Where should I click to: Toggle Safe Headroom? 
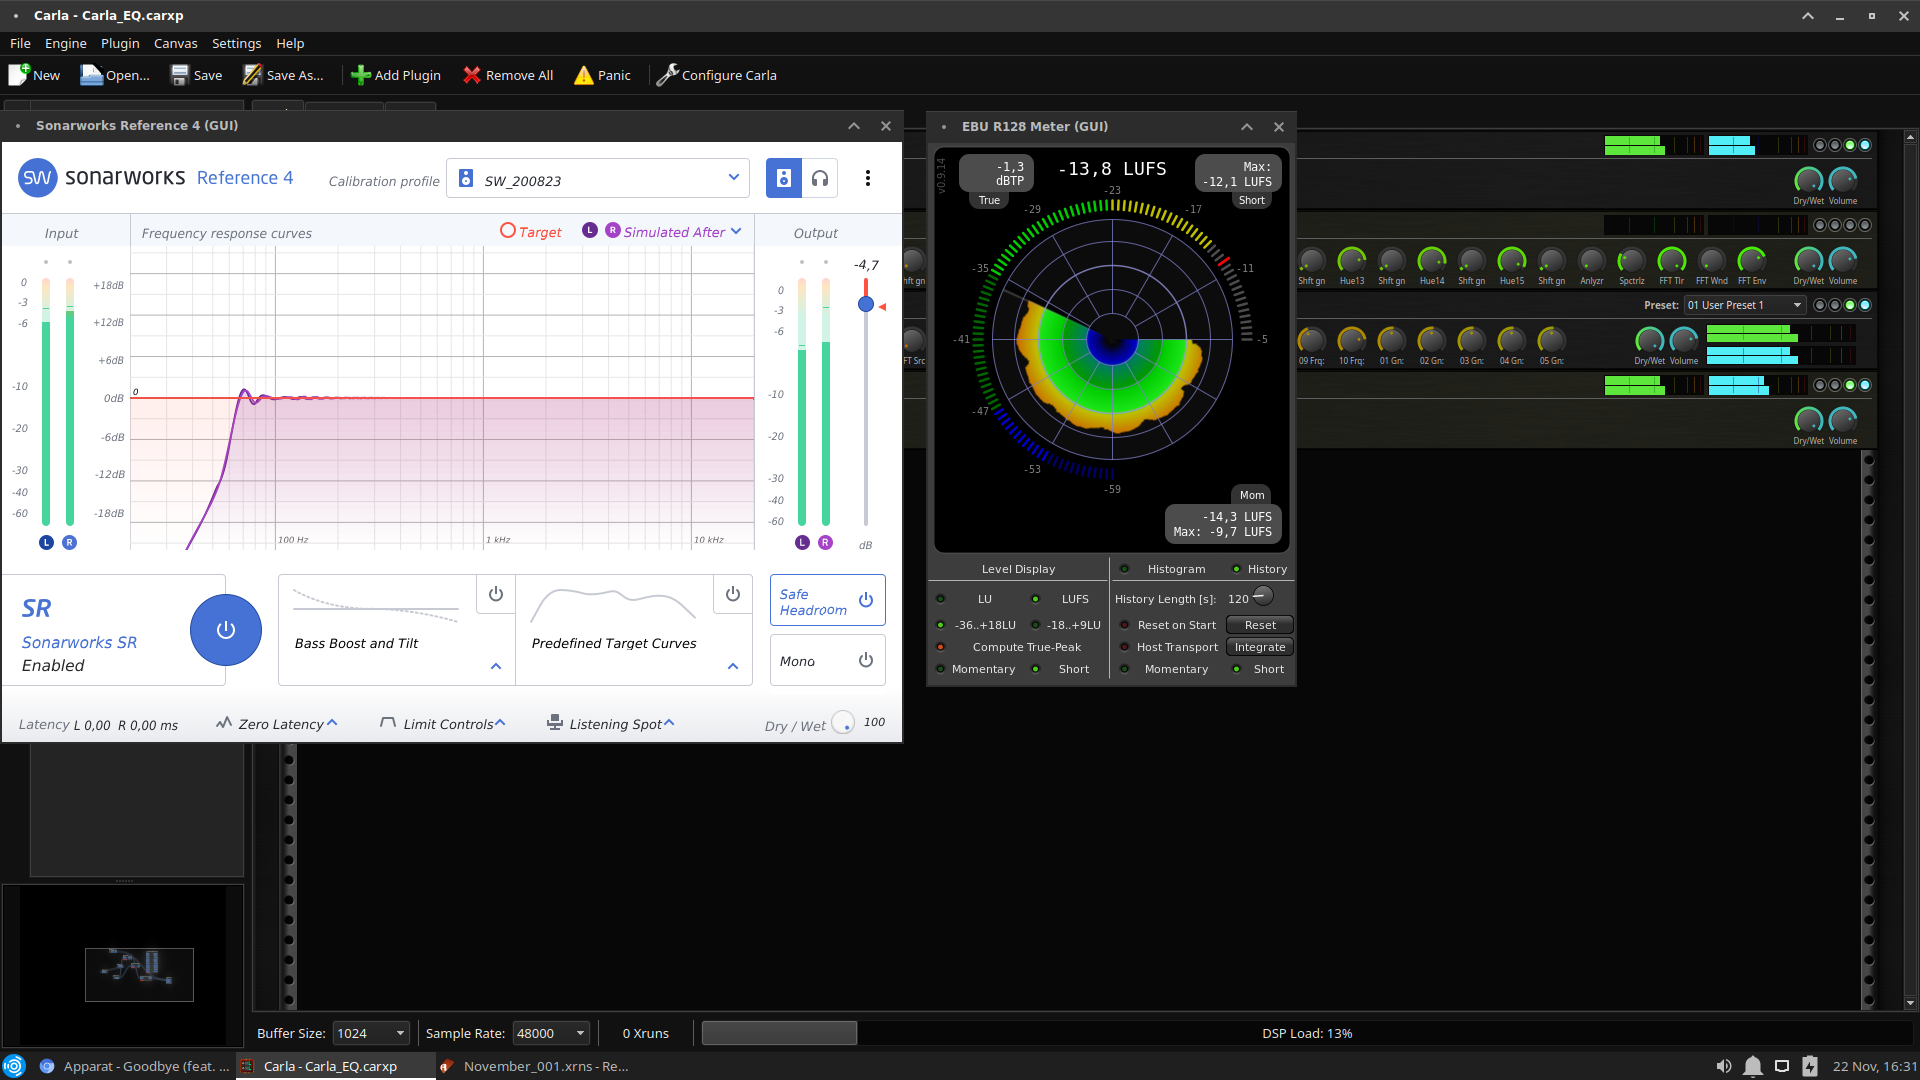coord(828,600)
